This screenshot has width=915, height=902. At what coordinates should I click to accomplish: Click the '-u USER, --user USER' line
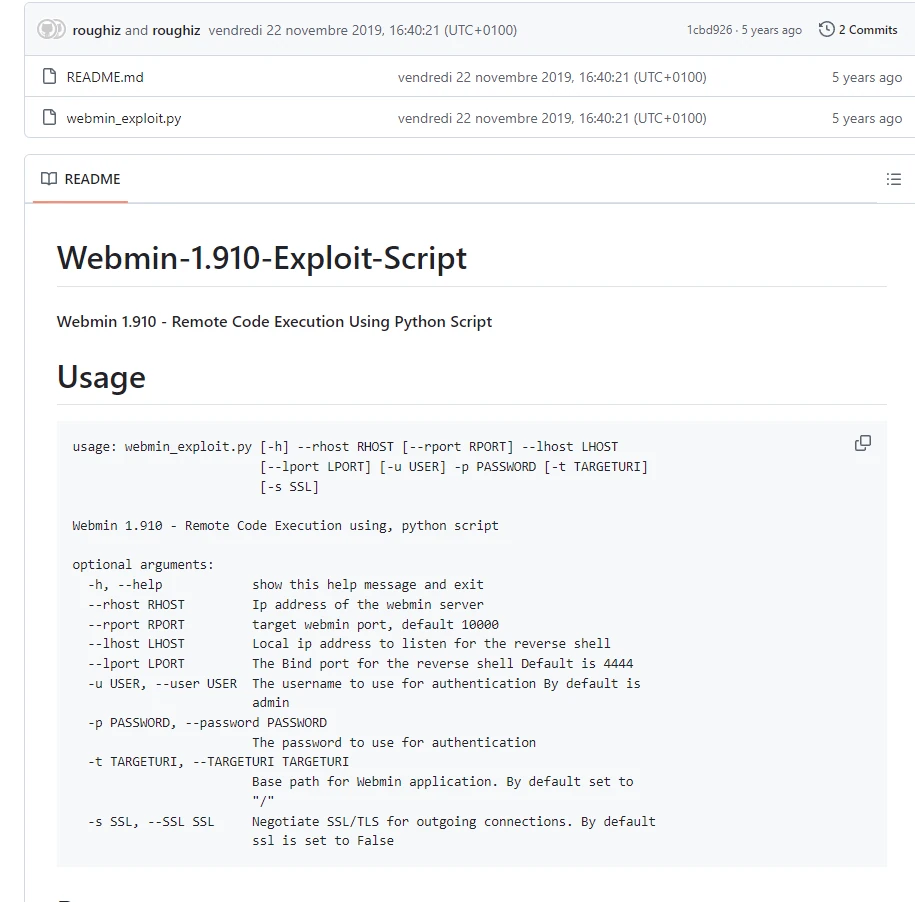(364, 683)
